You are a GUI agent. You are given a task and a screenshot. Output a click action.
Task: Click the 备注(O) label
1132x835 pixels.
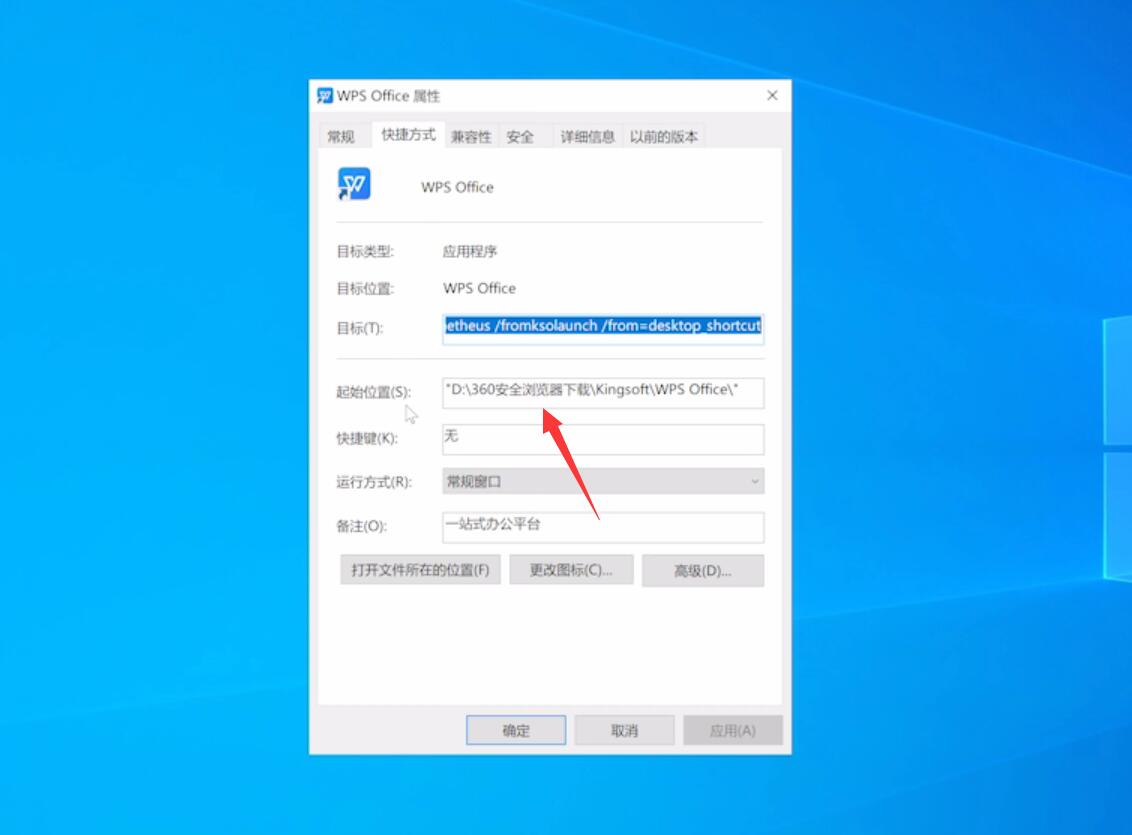(362, 526)
